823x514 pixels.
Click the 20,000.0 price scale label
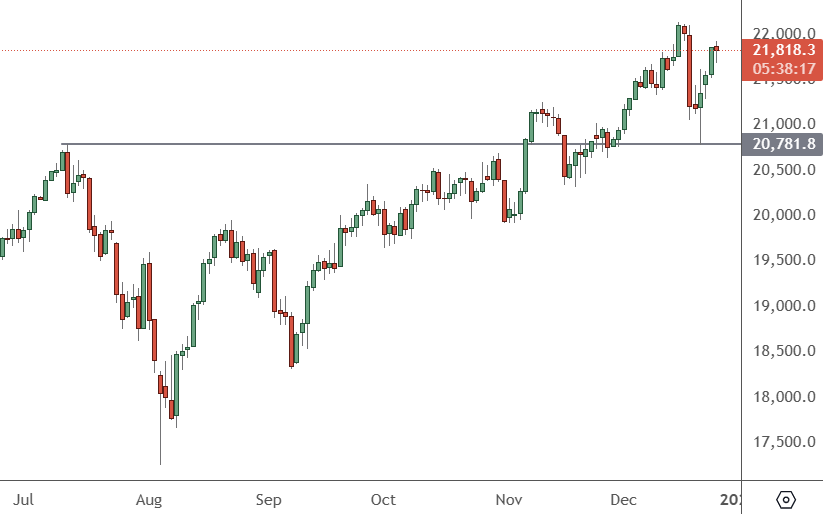783,215
